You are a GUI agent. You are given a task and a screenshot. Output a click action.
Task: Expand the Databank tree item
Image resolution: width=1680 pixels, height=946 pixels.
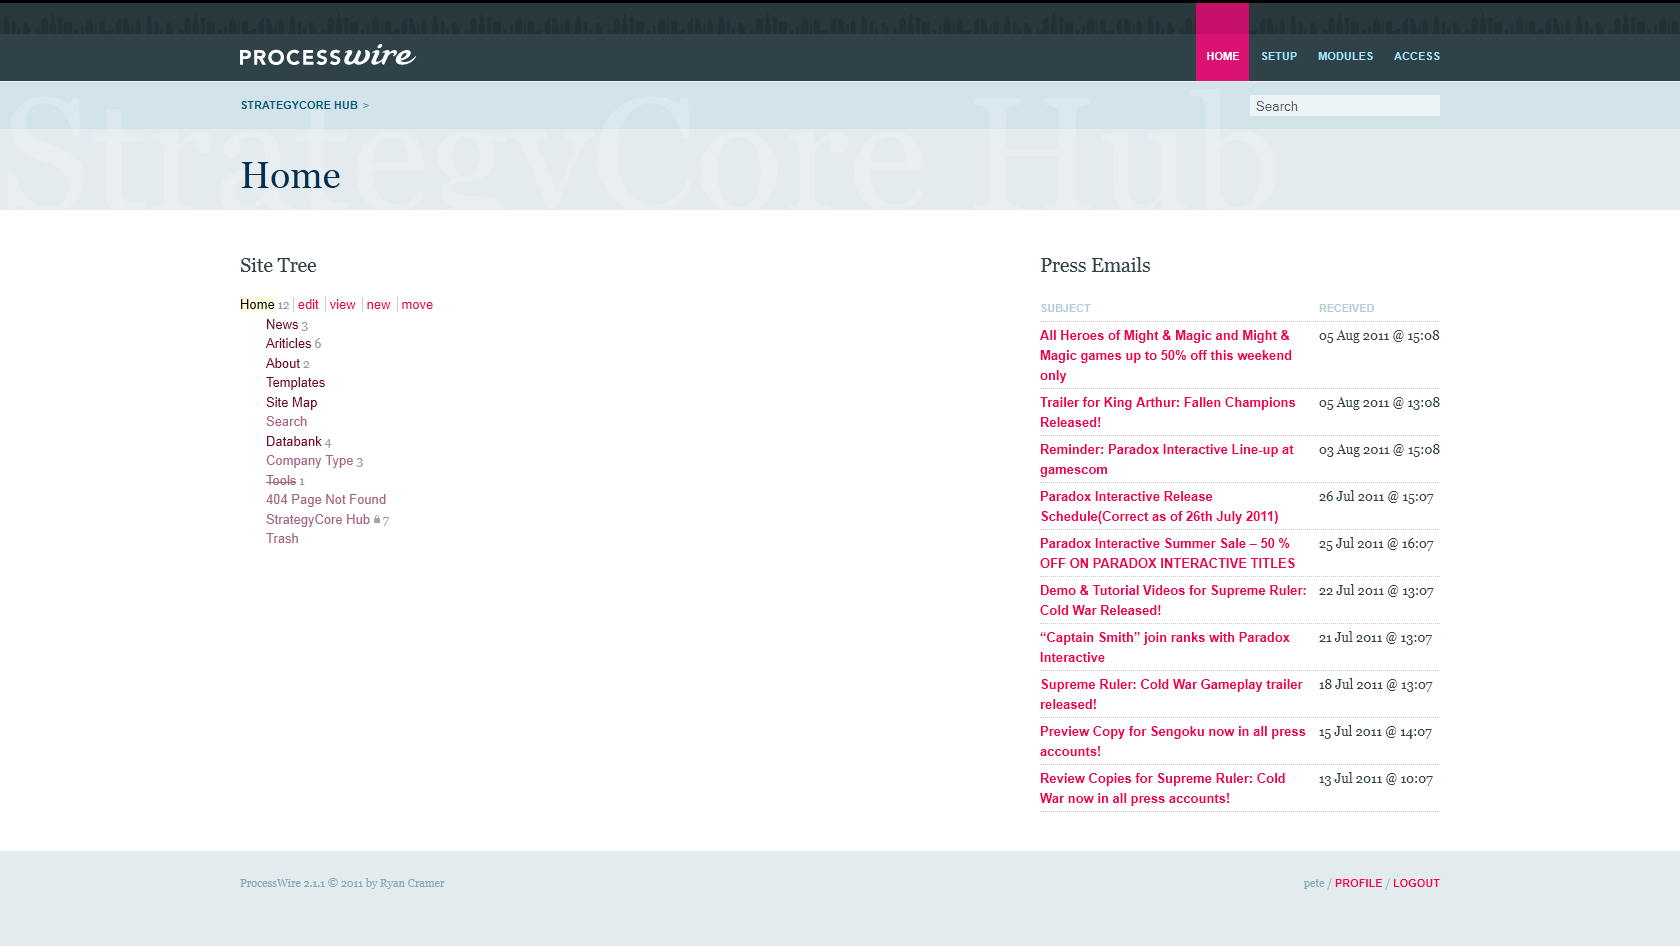point(294,442)
